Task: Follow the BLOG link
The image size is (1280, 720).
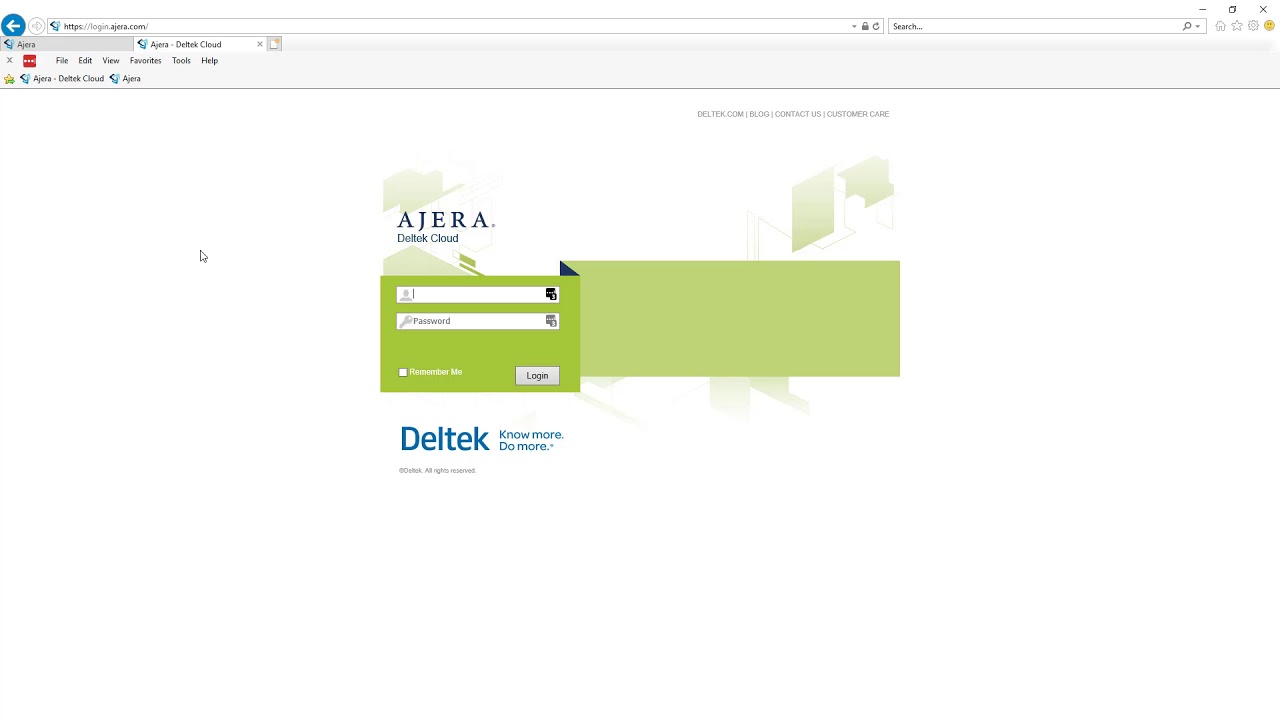Action: [x=759, y=114]
